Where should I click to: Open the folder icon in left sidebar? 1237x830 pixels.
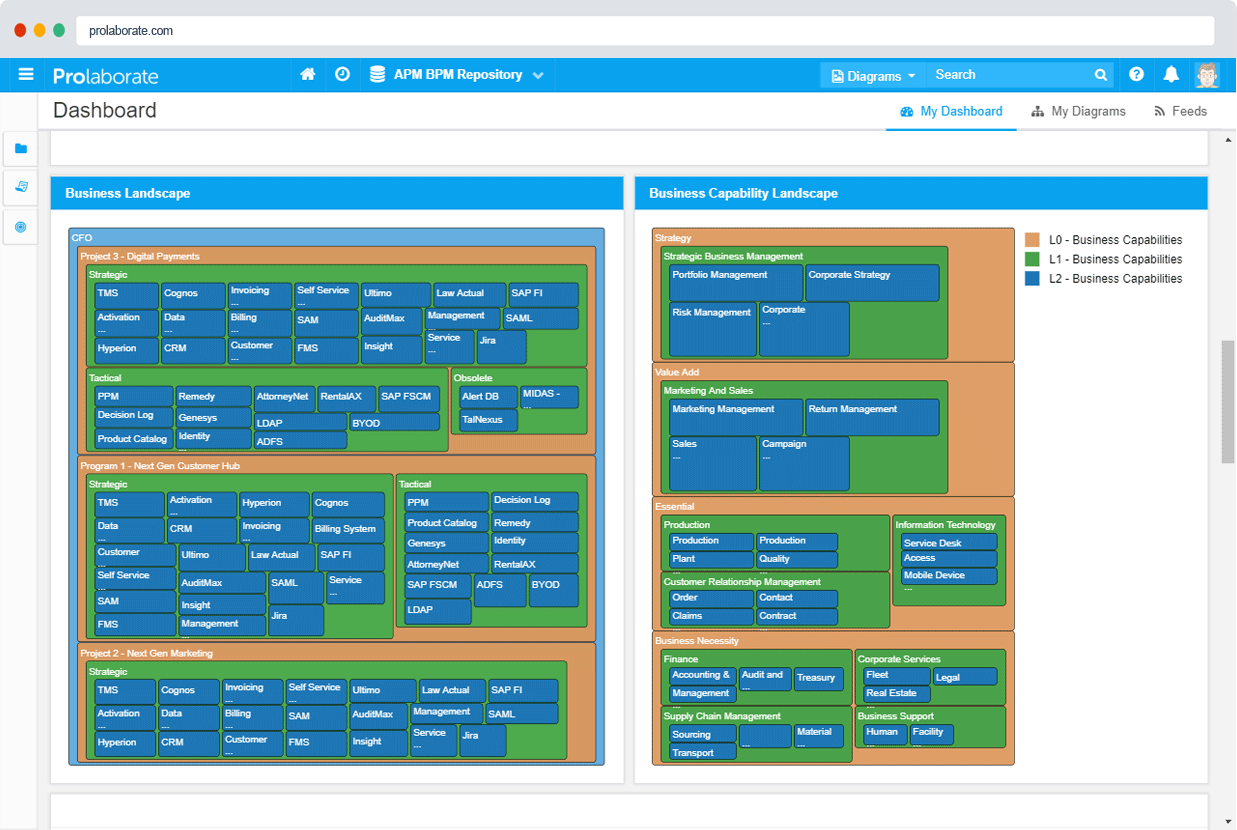click(21, 149)
